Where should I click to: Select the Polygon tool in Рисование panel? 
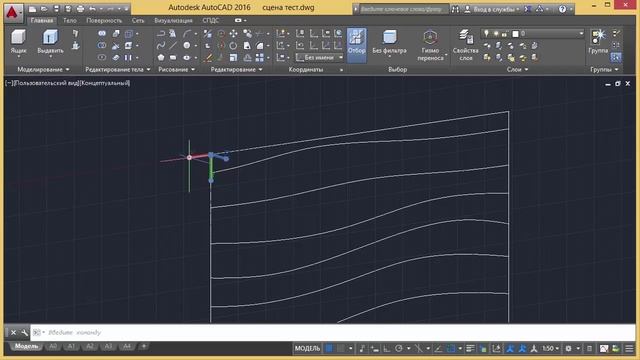point(161,58)
